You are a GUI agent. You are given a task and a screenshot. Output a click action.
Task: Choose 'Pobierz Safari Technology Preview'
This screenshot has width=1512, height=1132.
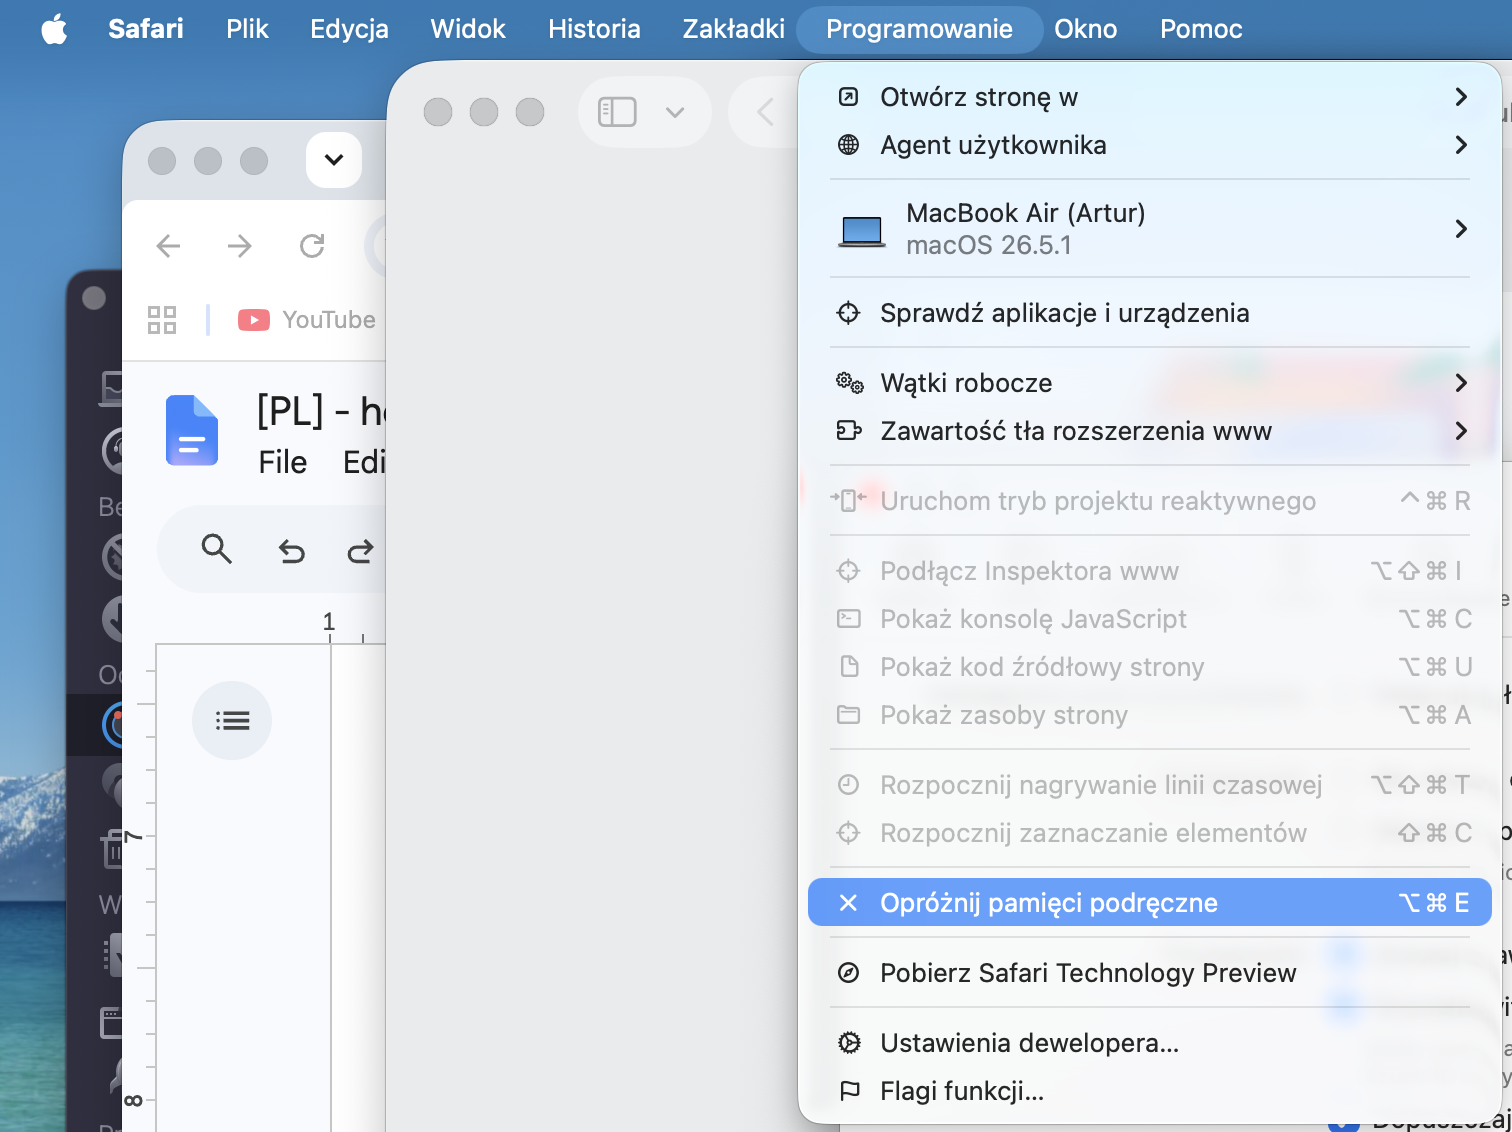coord(1150,973)
